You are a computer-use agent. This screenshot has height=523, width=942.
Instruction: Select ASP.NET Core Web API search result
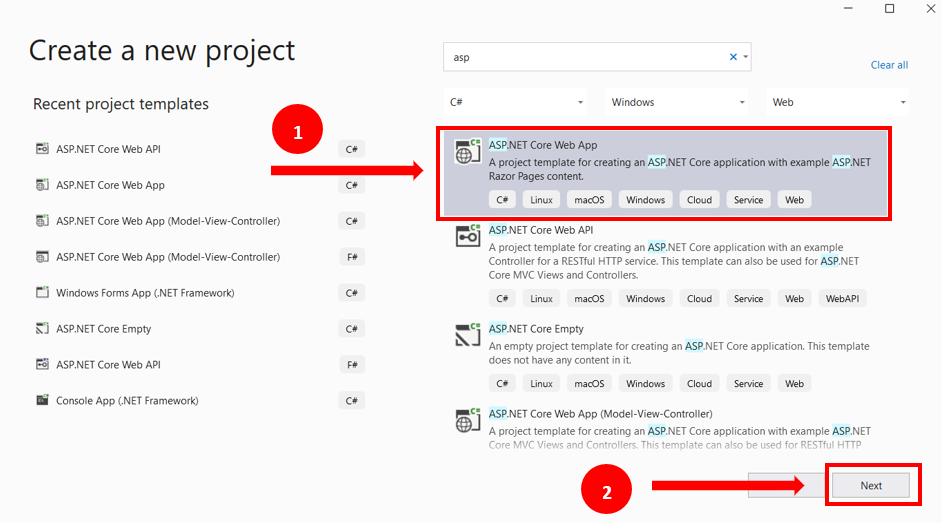tap(664, 265)
